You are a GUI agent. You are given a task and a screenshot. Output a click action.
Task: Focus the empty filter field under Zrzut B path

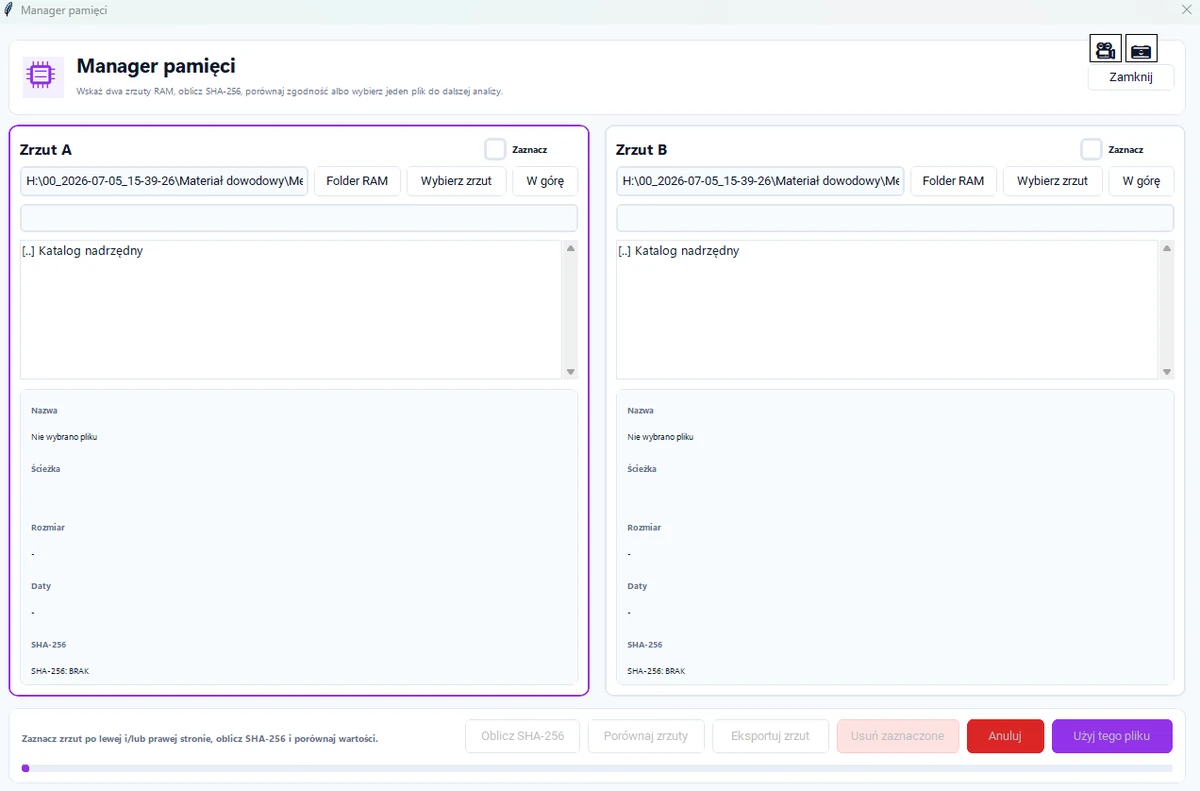pyautogui.click(x=895, y=218)
